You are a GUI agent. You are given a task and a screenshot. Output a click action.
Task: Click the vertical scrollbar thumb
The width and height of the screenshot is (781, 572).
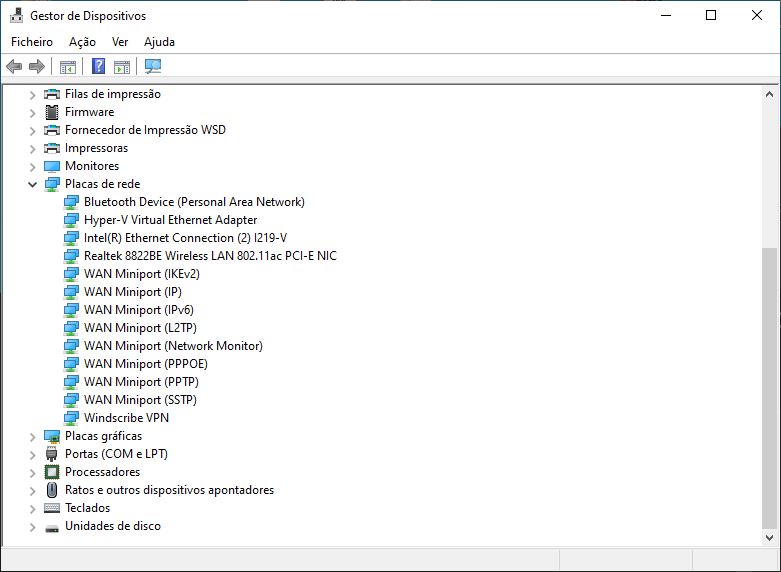click(x=769, y=387)
